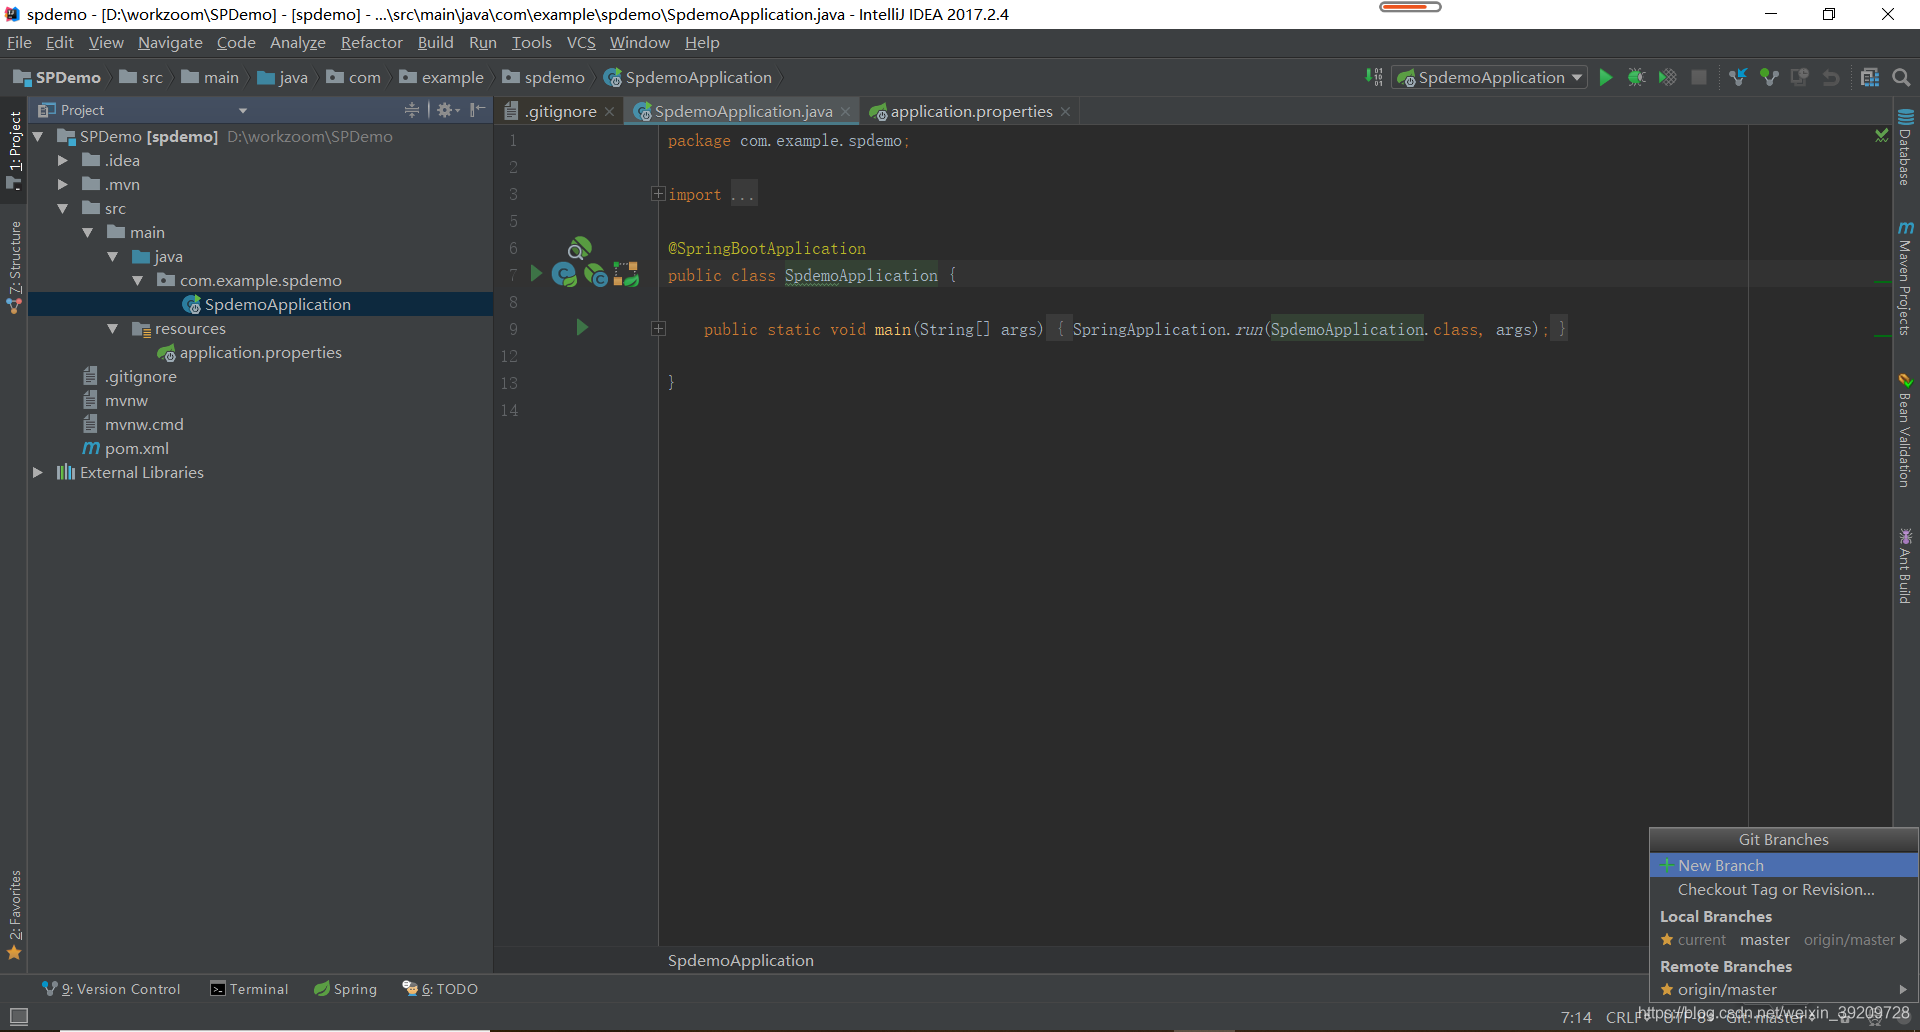1920x1032 pixels.
Task: Click example breadcrumb in navigation bar
Action: pyautogui.click(x=441, y=77)
